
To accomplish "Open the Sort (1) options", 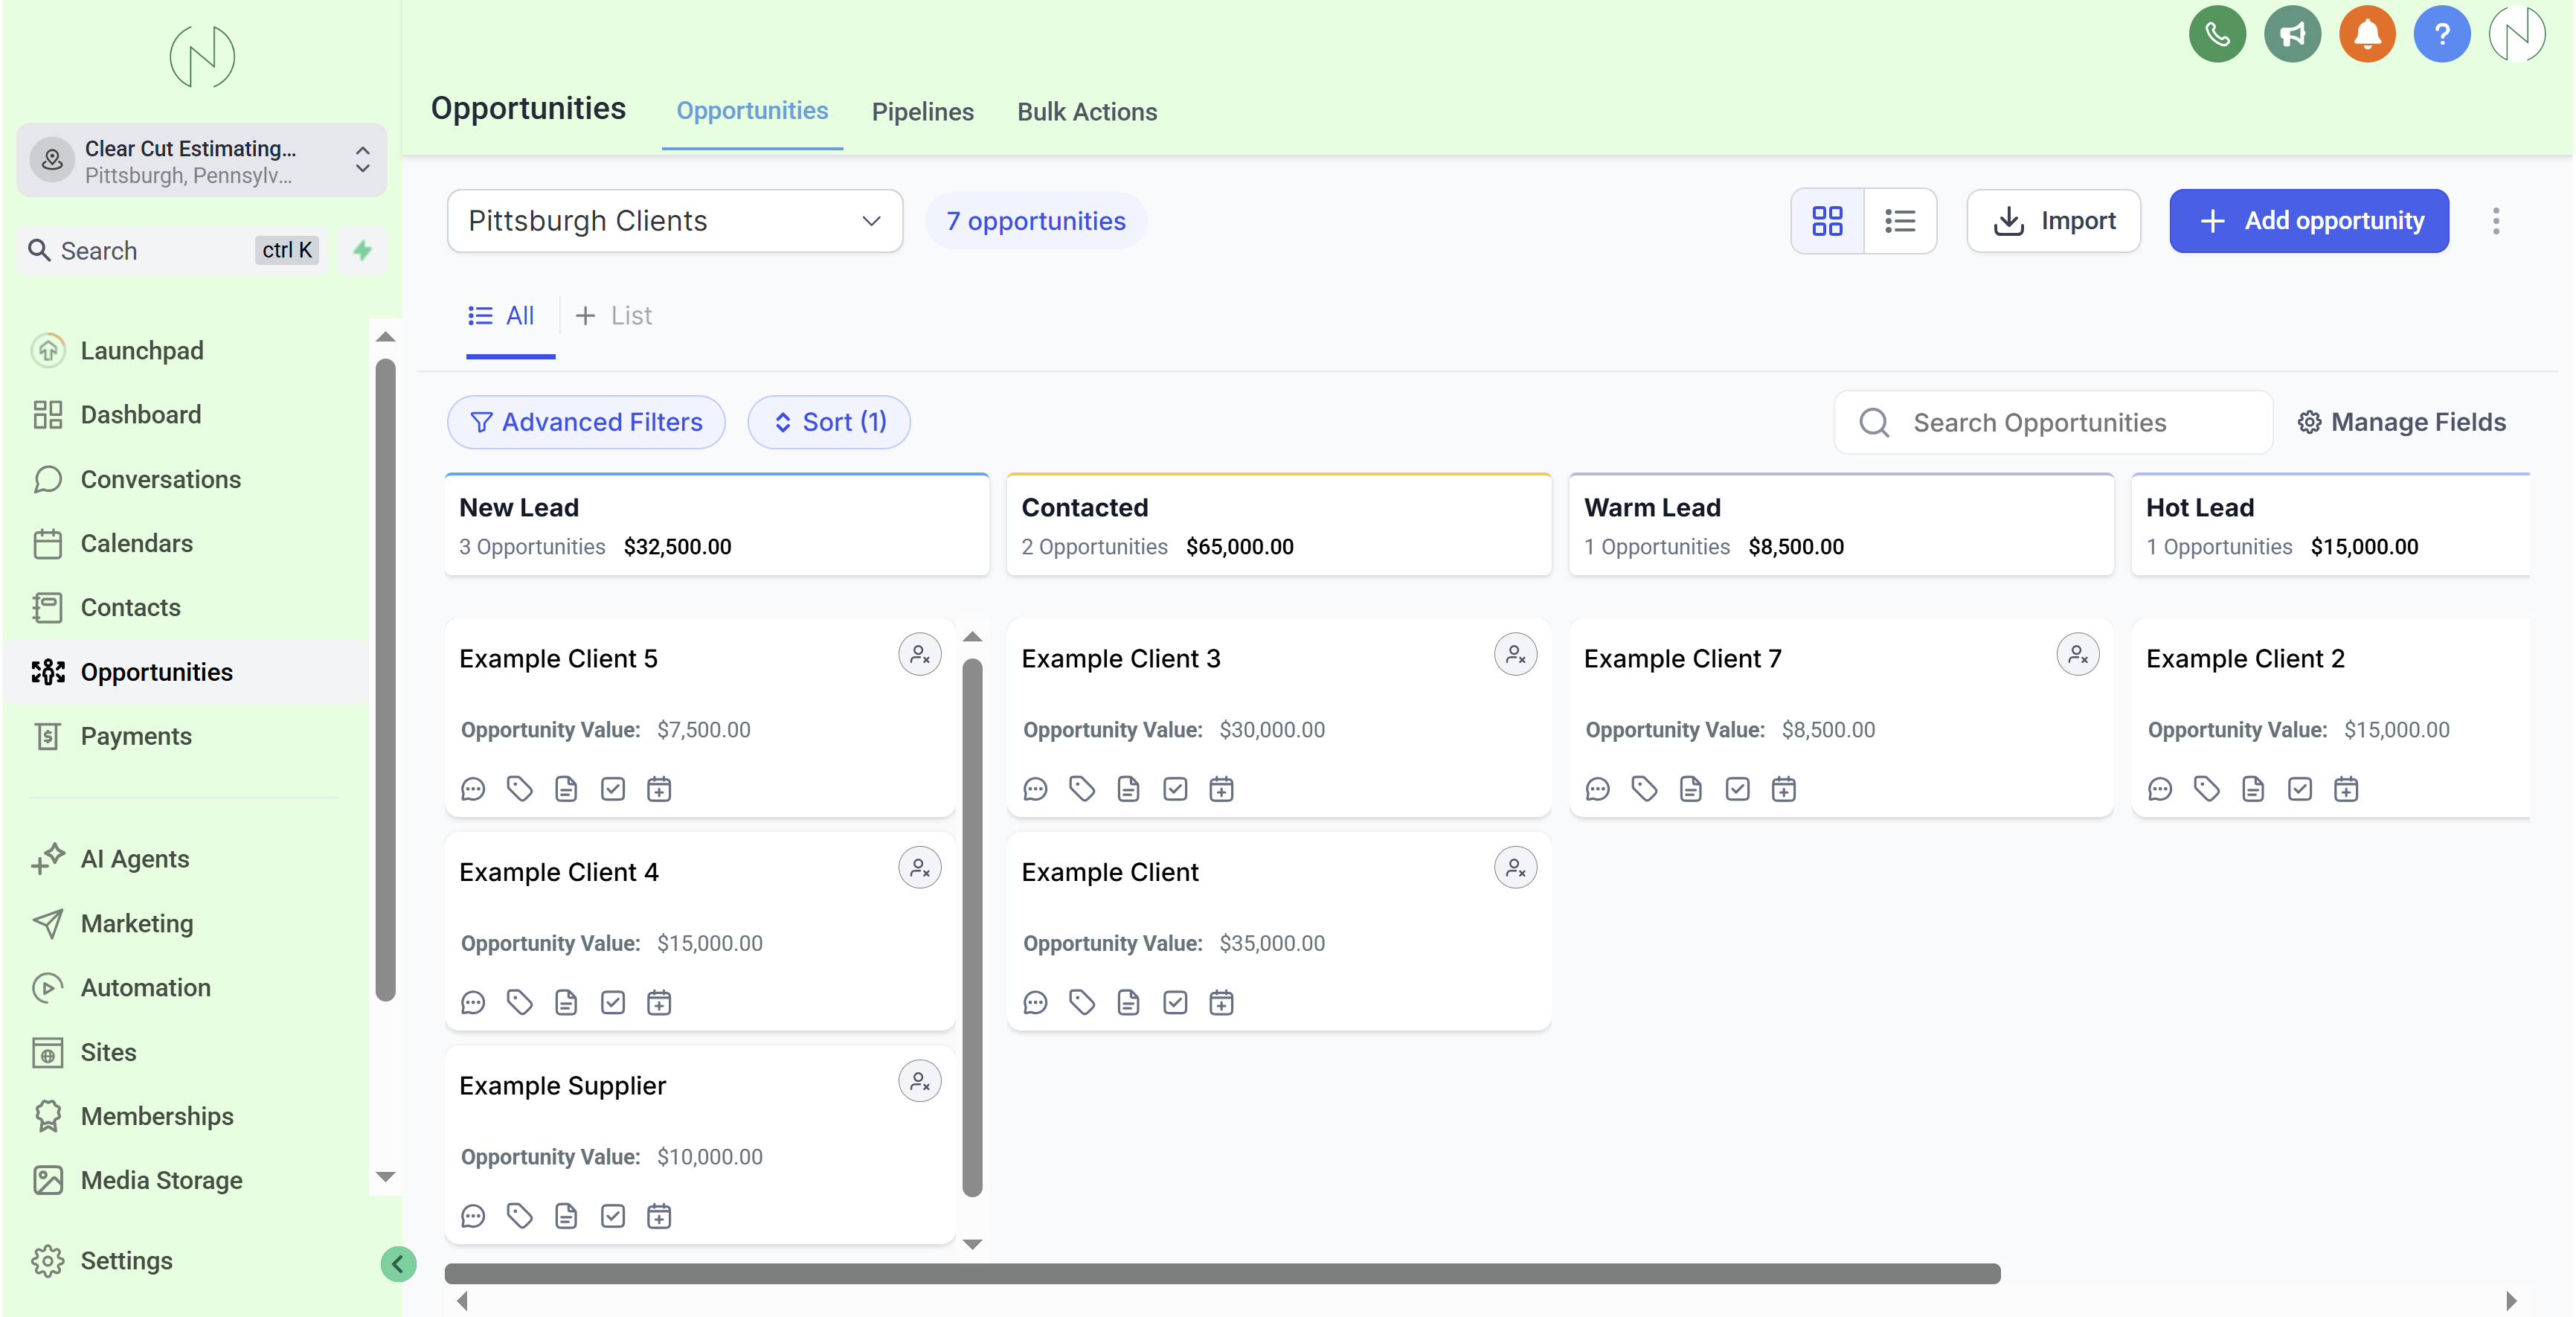I will 829,422.
